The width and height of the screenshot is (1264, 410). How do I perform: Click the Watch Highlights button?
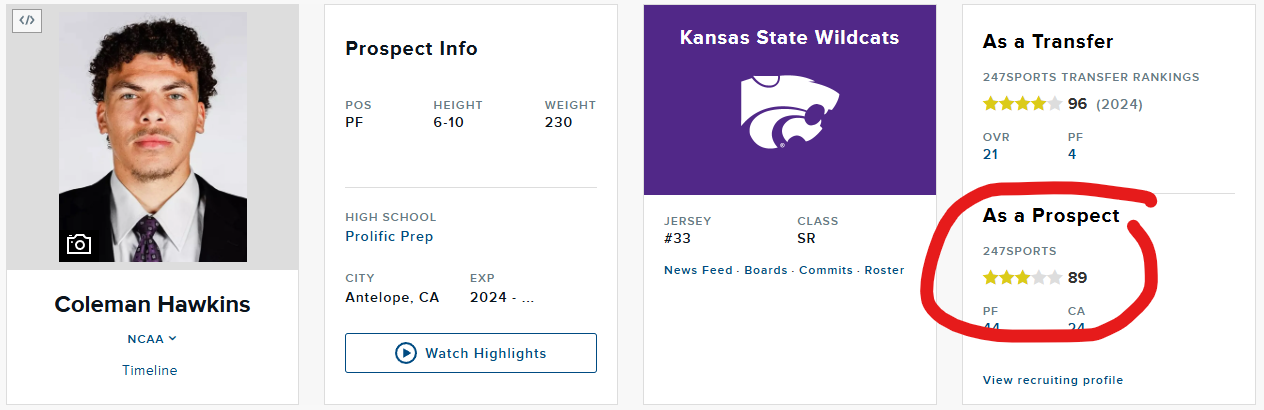coord(471,353)
